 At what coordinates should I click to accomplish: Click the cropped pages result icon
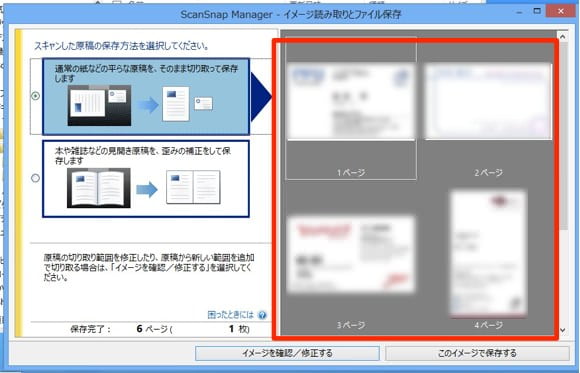point(187,104)
